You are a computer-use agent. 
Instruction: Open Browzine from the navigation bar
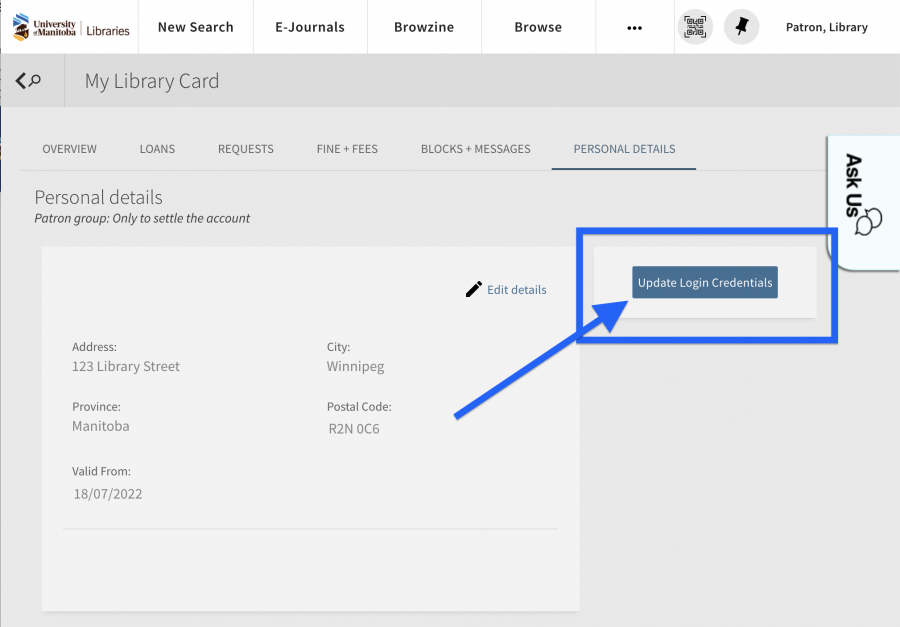point(424,27)
